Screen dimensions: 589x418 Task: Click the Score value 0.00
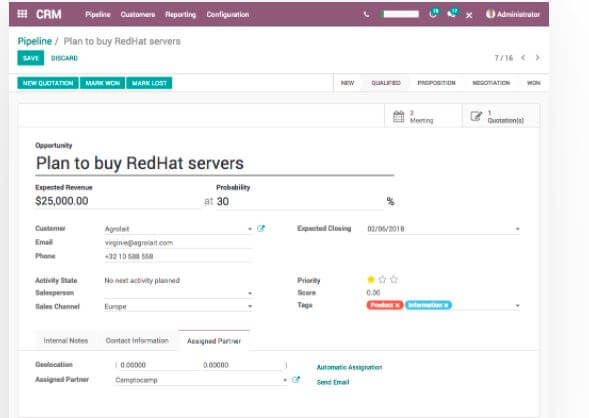click(373, 293)
